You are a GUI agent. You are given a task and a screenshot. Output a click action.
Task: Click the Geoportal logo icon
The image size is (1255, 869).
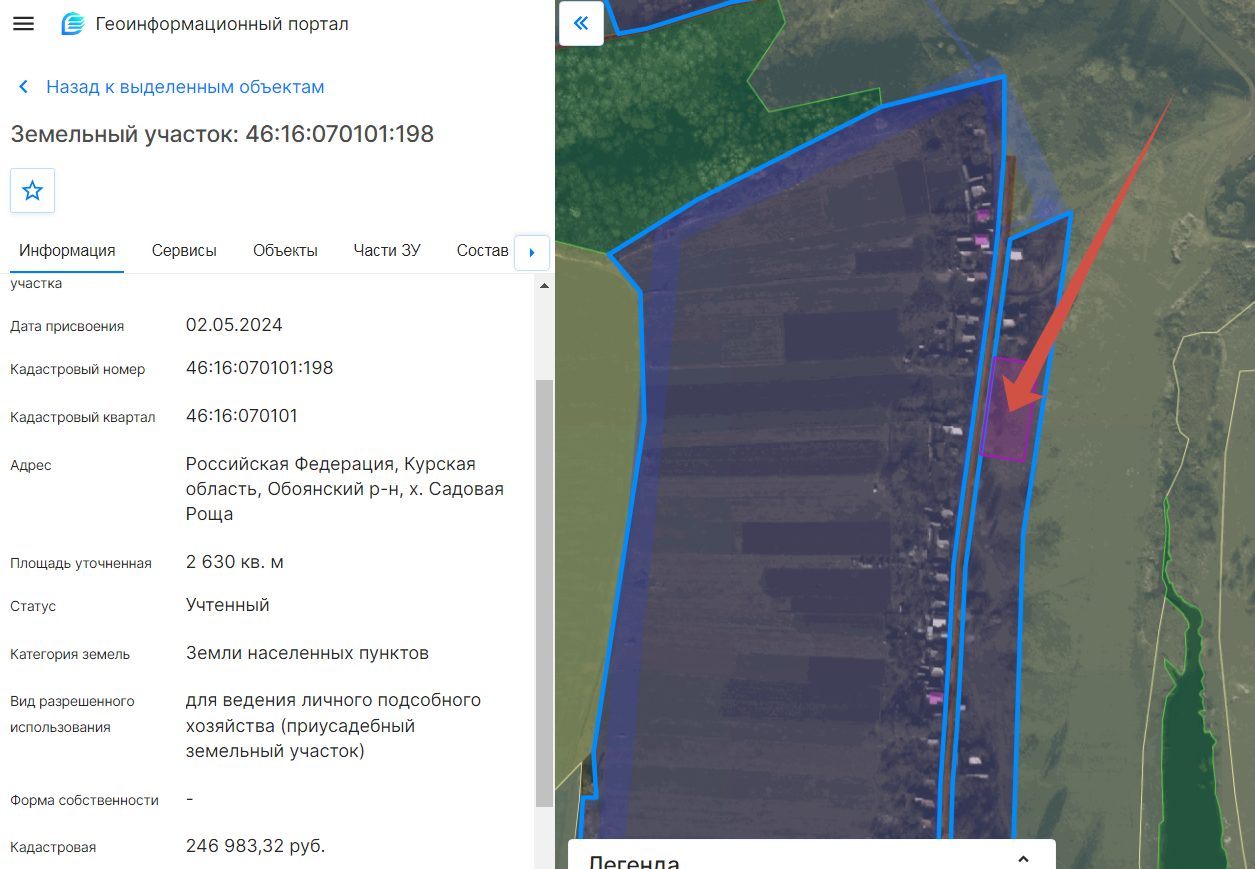pos(73,24)
